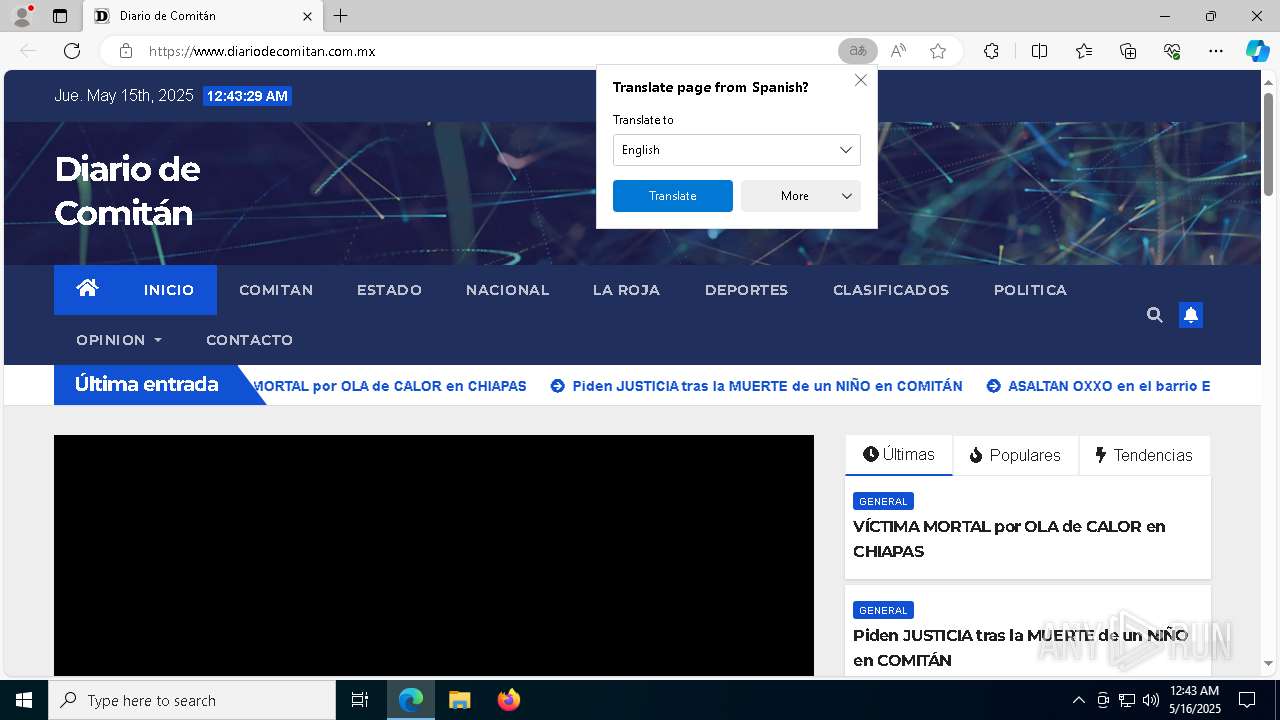View site information lock icon

pyautogui.click(x=126, y=51)
